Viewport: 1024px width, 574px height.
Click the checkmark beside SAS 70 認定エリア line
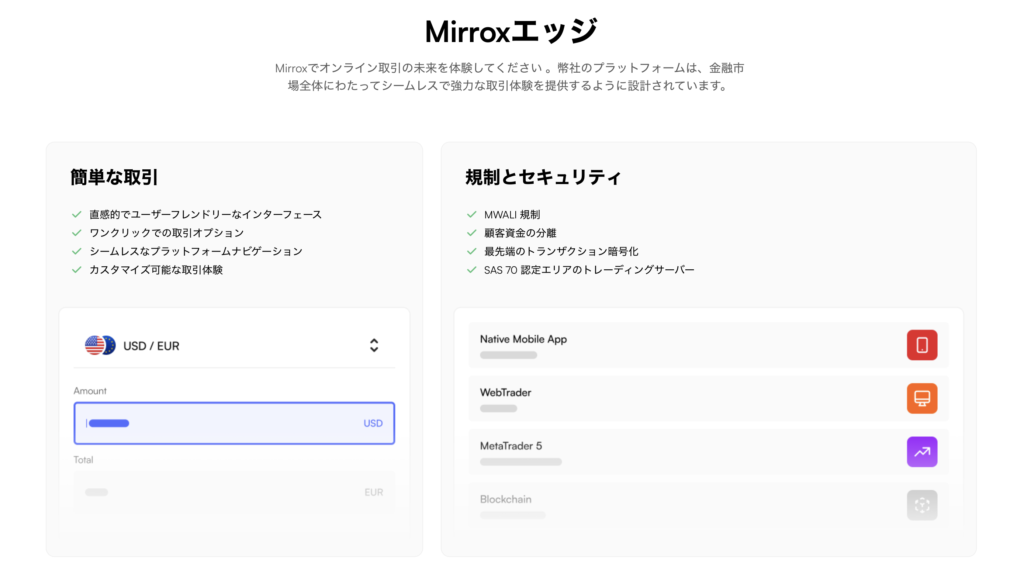(472, 270)
